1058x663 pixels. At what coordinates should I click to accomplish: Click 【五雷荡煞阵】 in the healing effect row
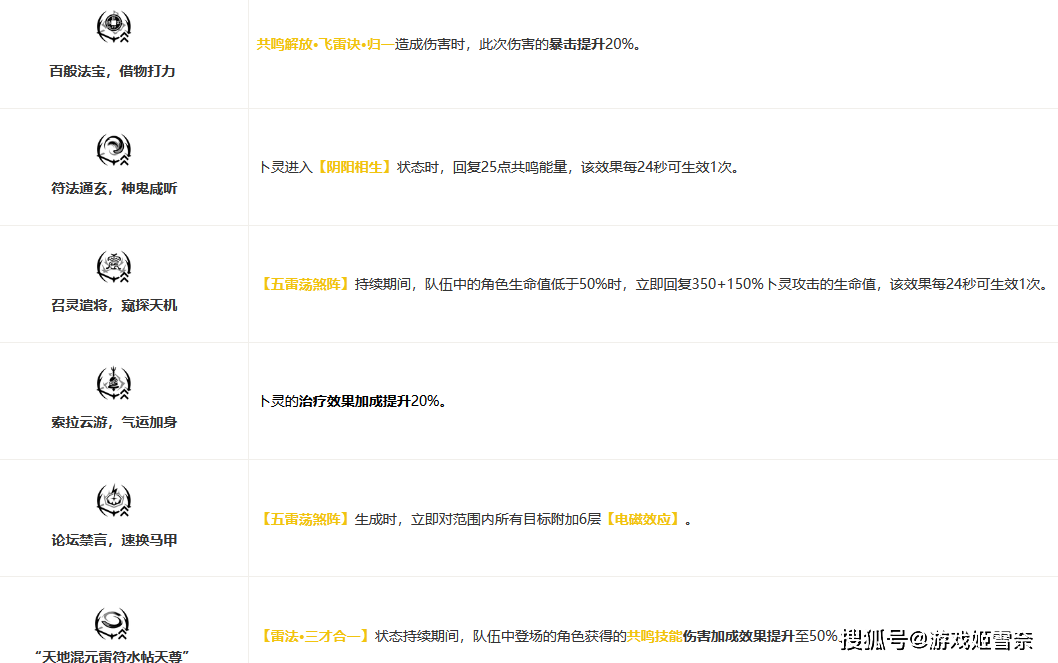tap(305, 284)
